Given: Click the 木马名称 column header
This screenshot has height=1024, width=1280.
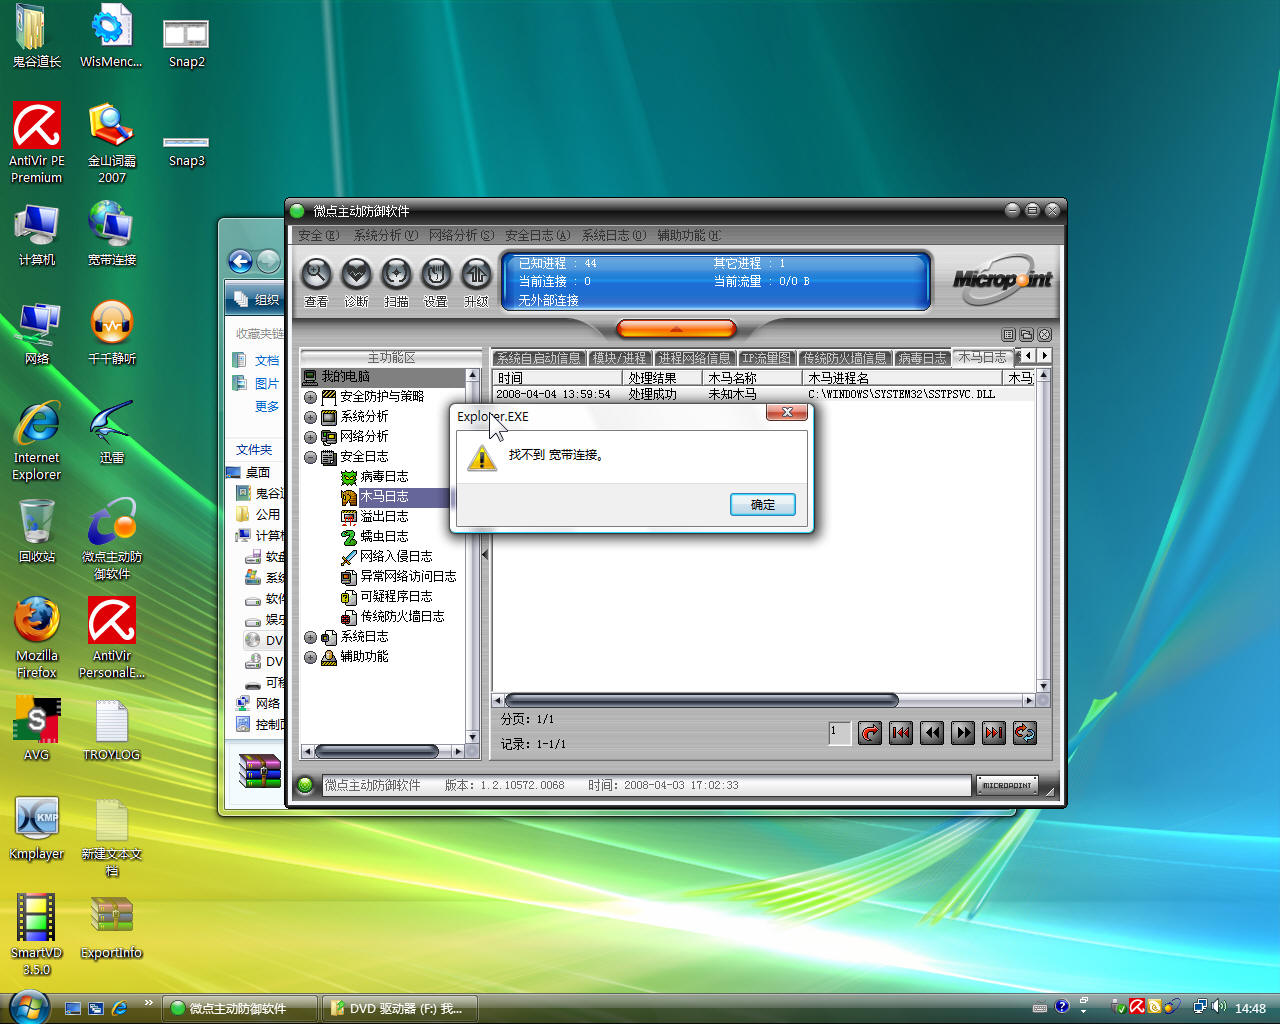Looking at the screenshot, I should pyautogui.click(x=752, y=378).
